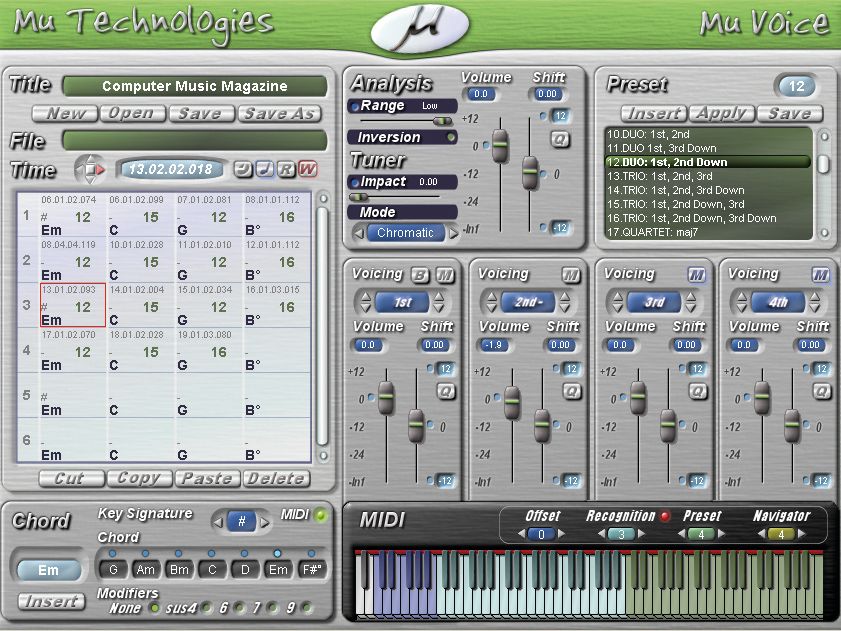This screenshot has height=631, width=841.
Task: Select the 6 modifier radio button
Action: 240,608
